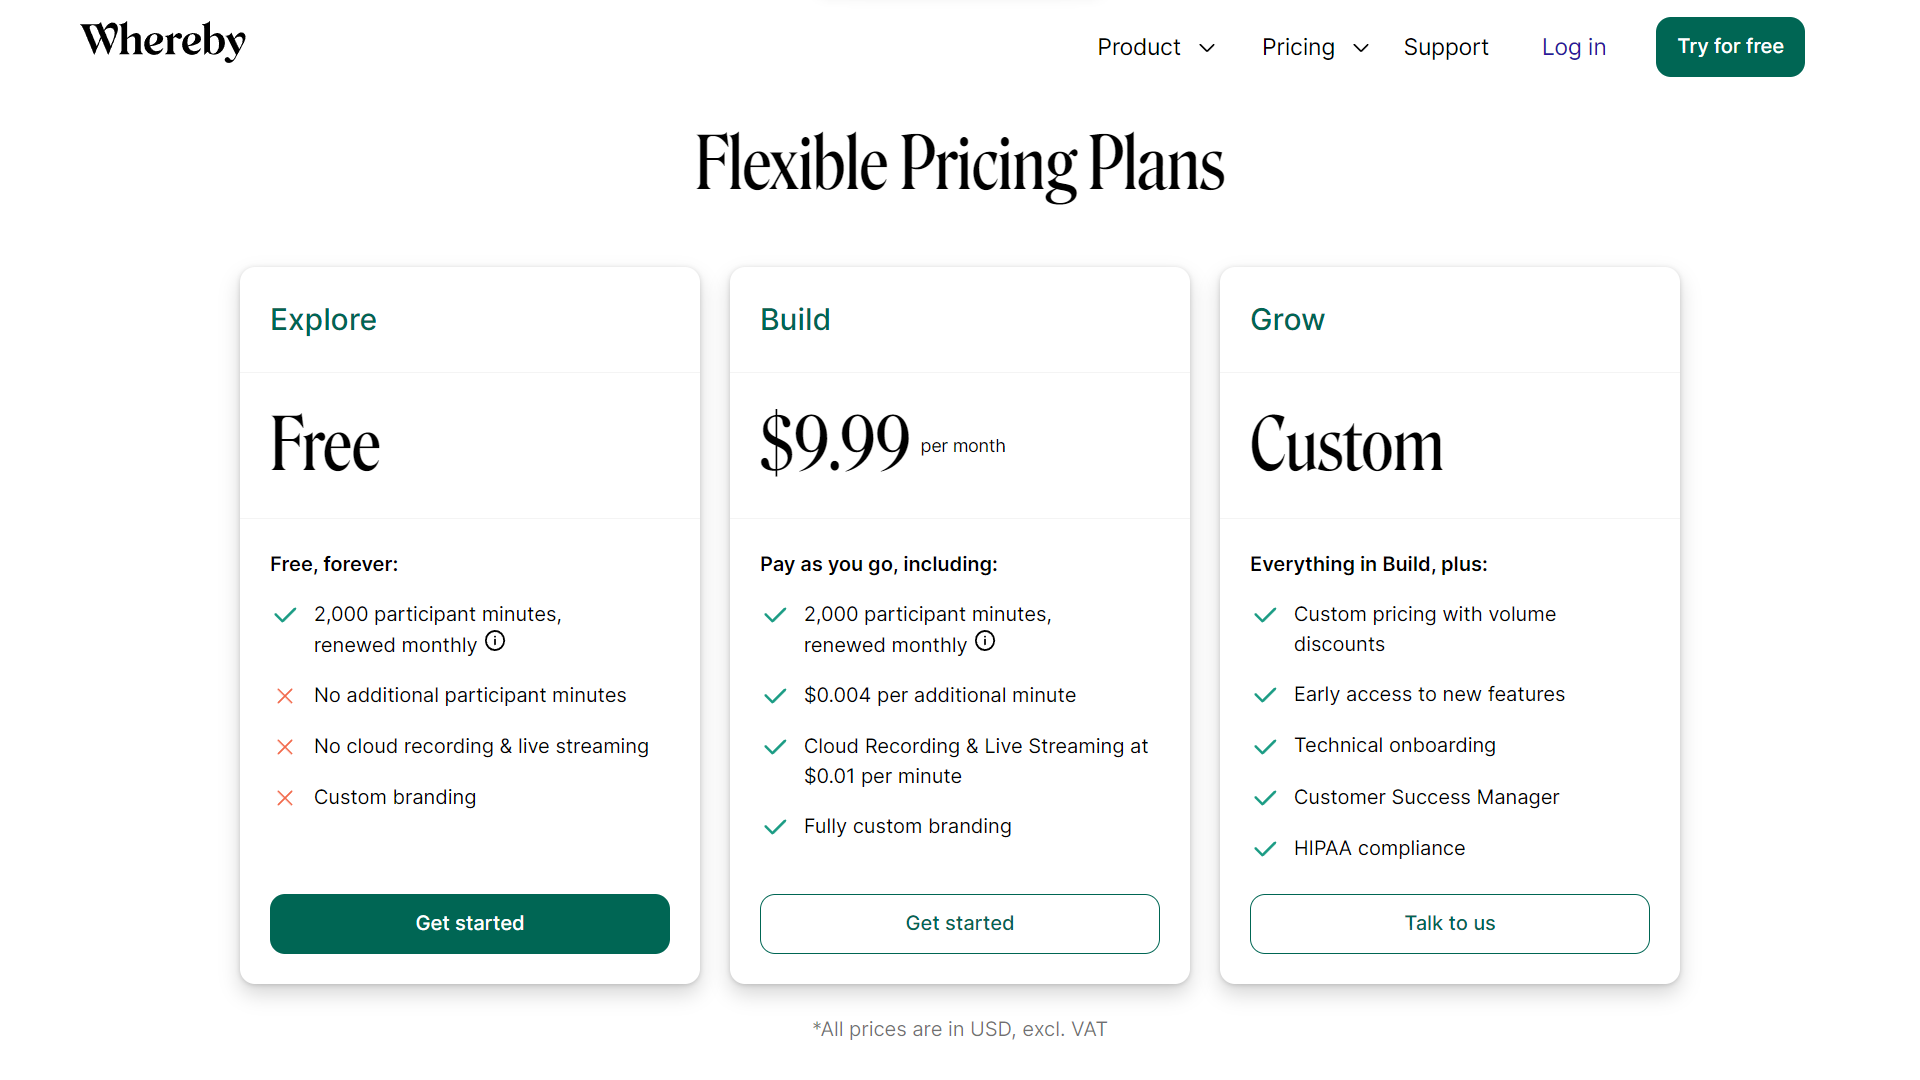Open the Product navigation item
Image resolution: width=1920 pixels, height=1080 pixels.
coord(1139,47)
